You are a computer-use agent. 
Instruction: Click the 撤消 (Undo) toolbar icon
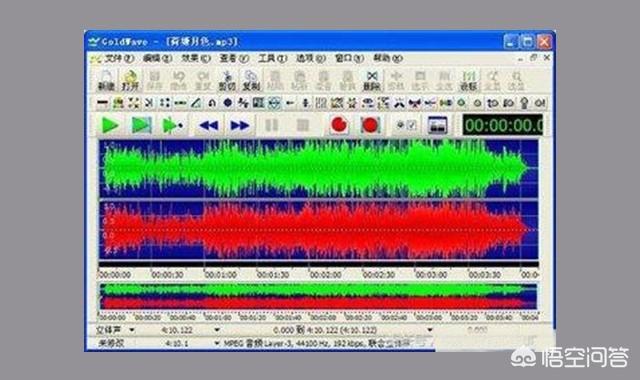tap(178, 80)
